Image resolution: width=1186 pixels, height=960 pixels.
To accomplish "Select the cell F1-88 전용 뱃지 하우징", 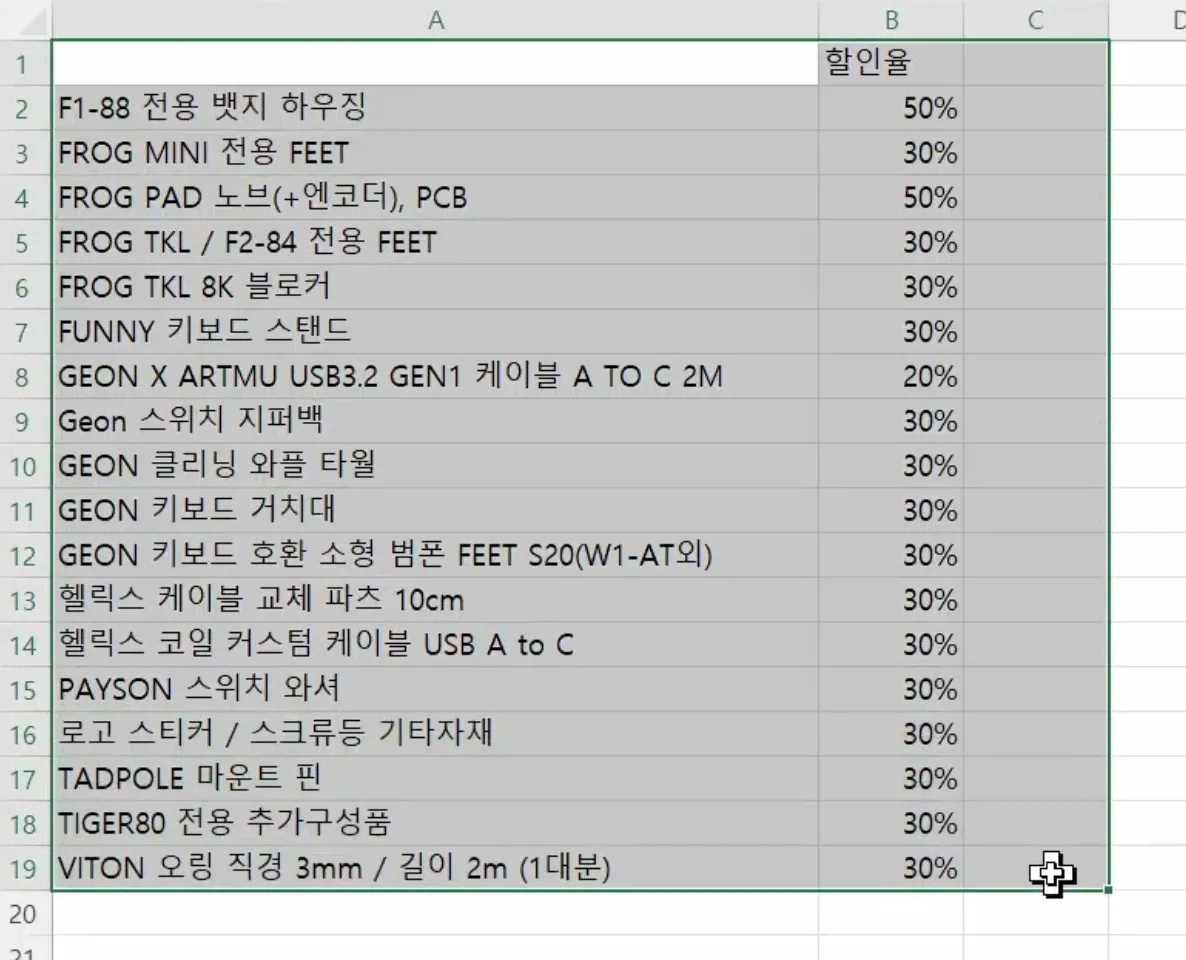I will (x=435, y=108).
